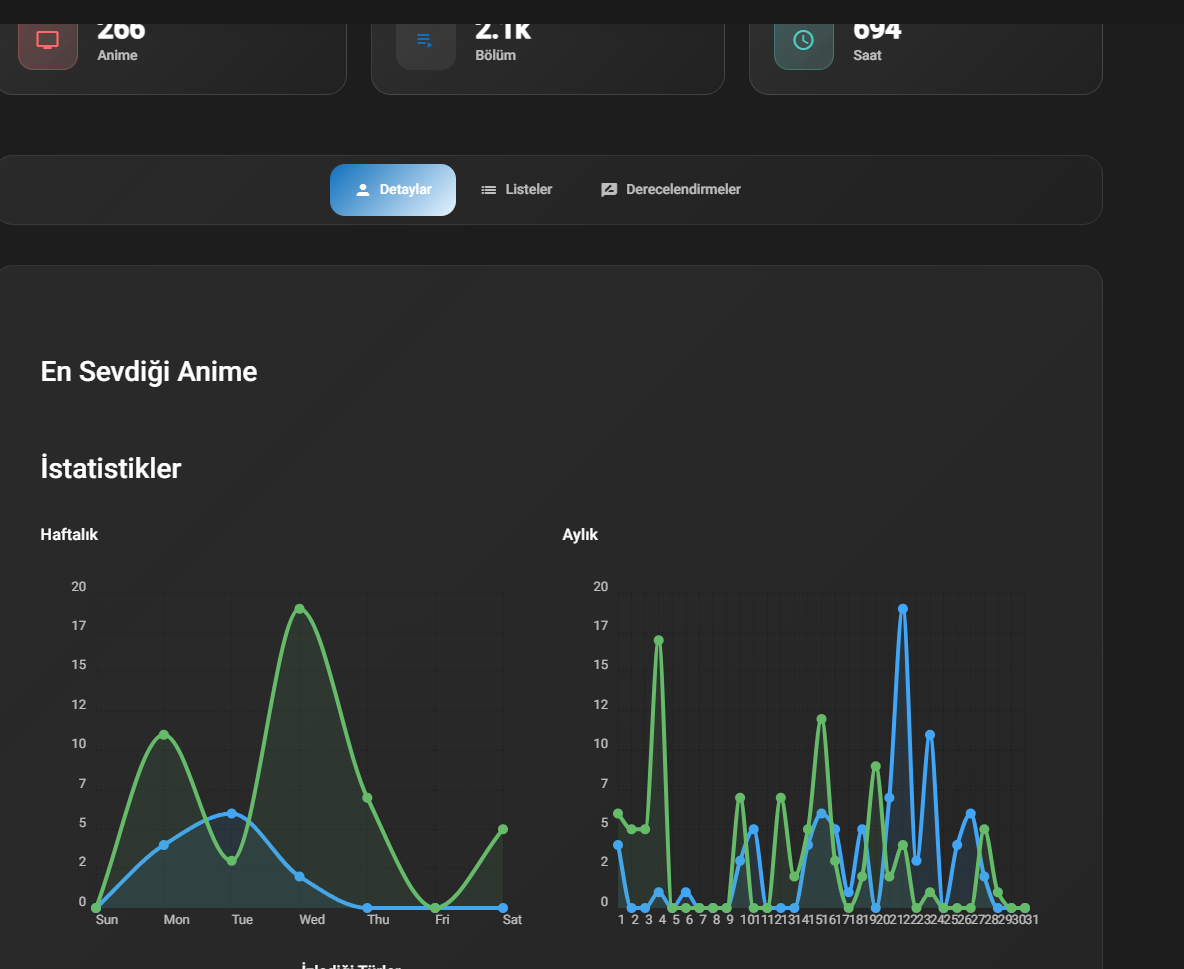Click blue peak on day 22 in Aylık chart
This screenshot has width=1184, height=969.
coord(903,609)
